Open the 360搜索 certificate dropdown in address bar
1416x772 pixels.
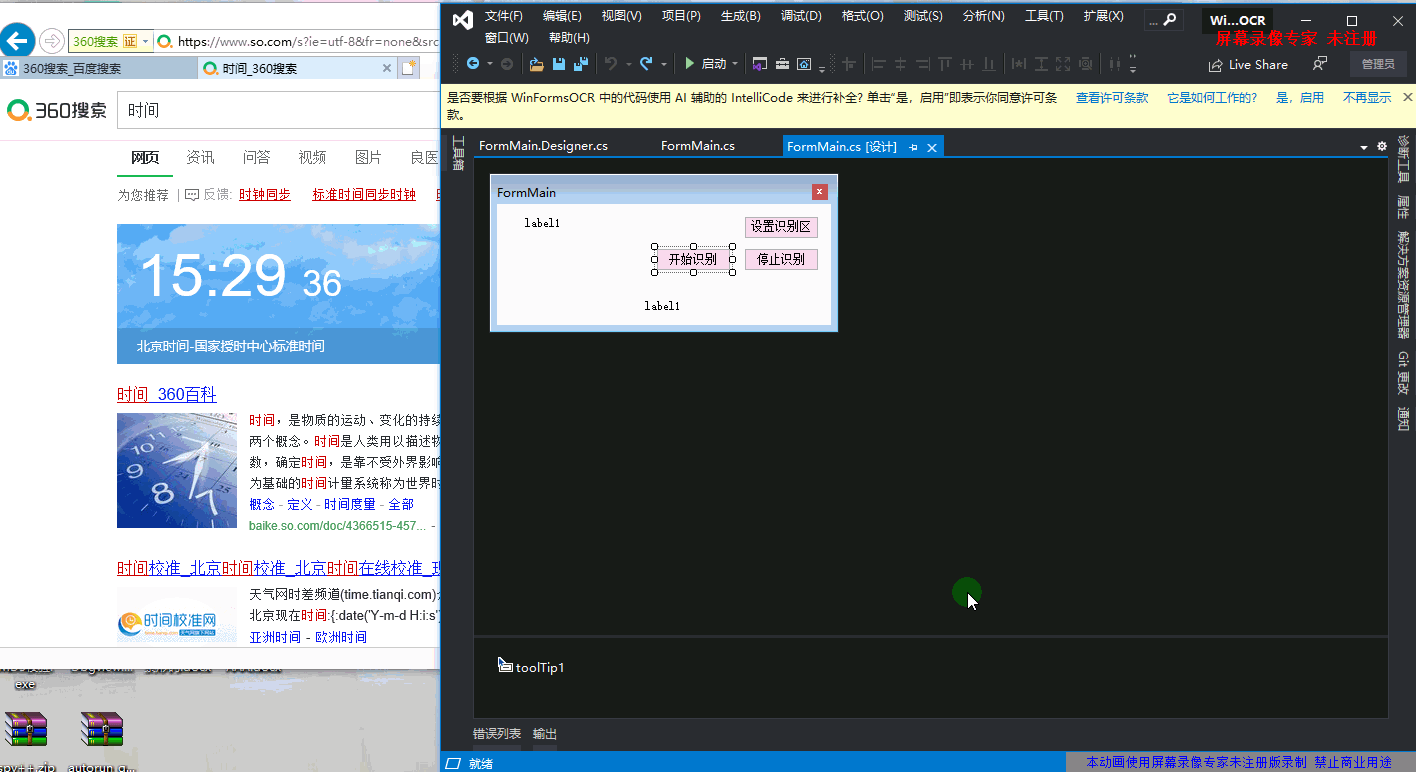(x=146, y=41)
